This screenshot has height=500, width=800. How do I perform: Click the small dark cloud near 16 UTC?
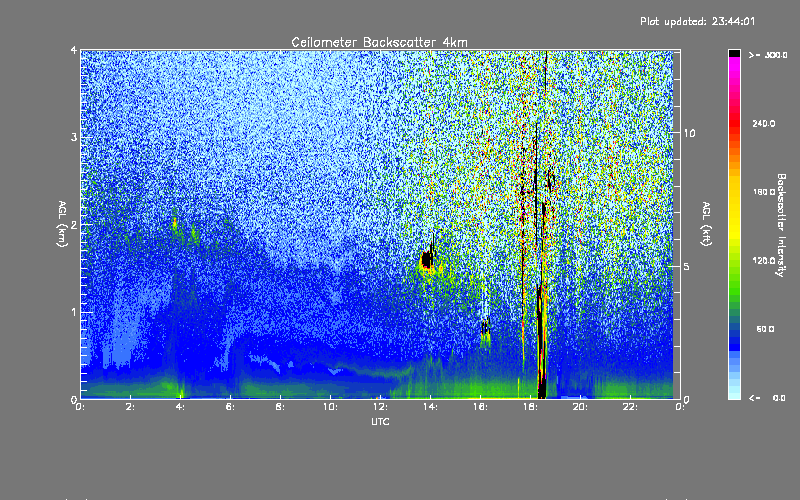[x=485, y=327]
